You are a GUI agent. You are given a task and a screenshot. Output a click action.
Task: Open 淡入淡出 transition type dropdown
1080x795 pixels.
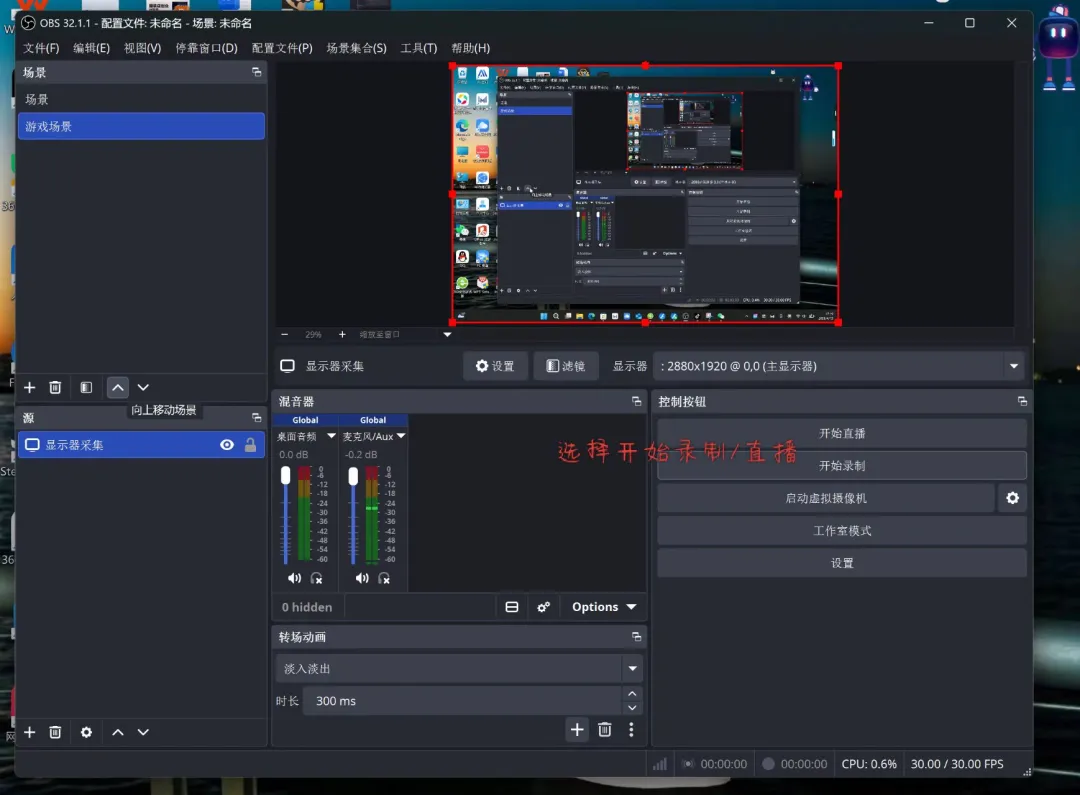(459, 668)
